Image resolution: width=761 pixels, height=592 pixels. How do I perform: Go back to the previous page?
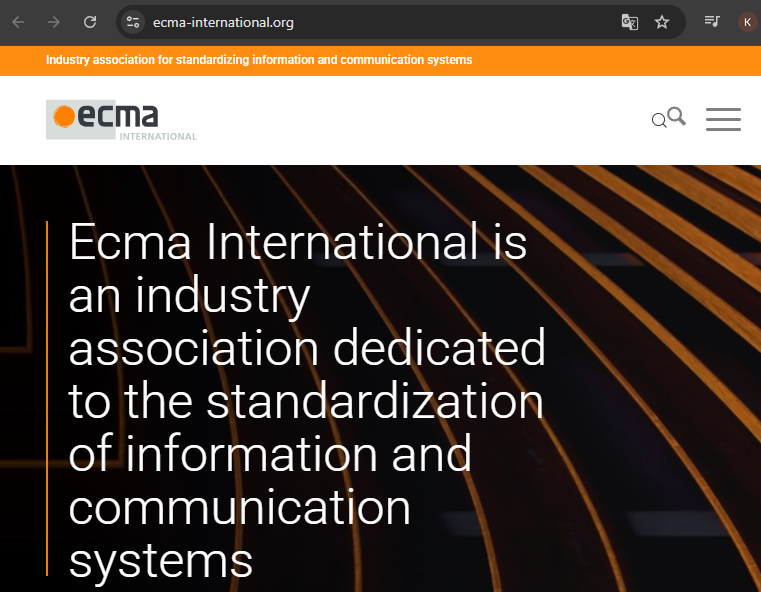tap(18, 22)
